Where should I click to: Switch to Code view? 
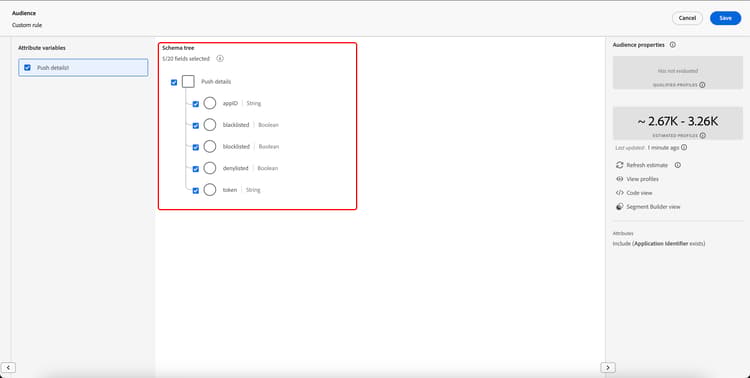pos(639,193)
